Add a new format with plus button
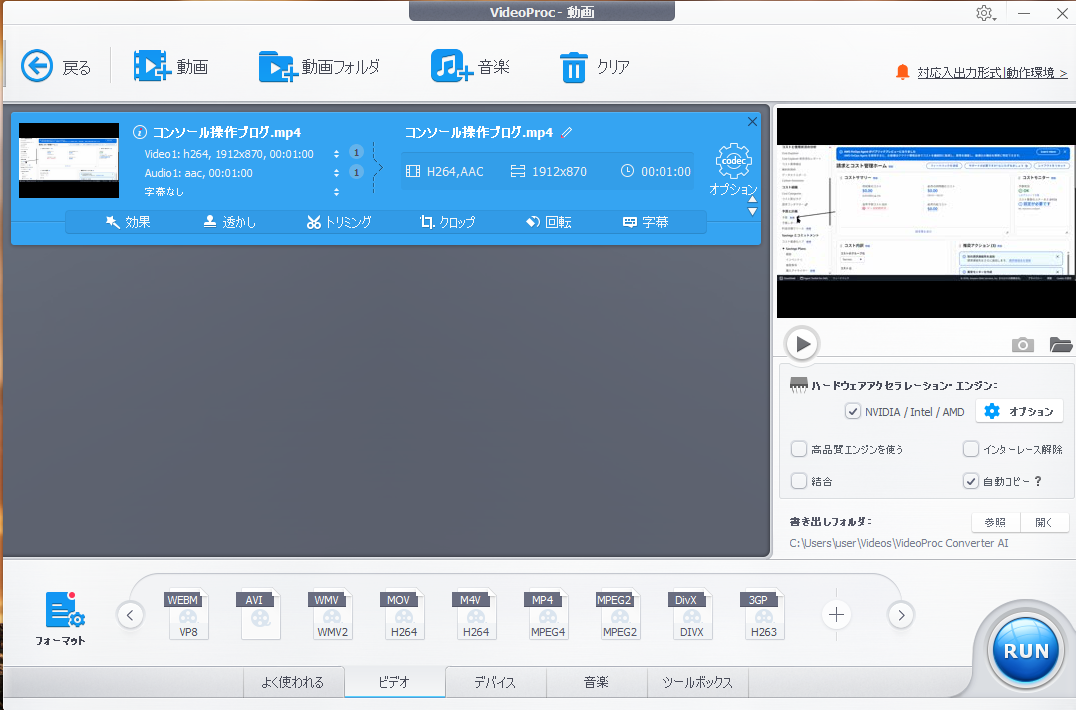 (x=836, y=615)
